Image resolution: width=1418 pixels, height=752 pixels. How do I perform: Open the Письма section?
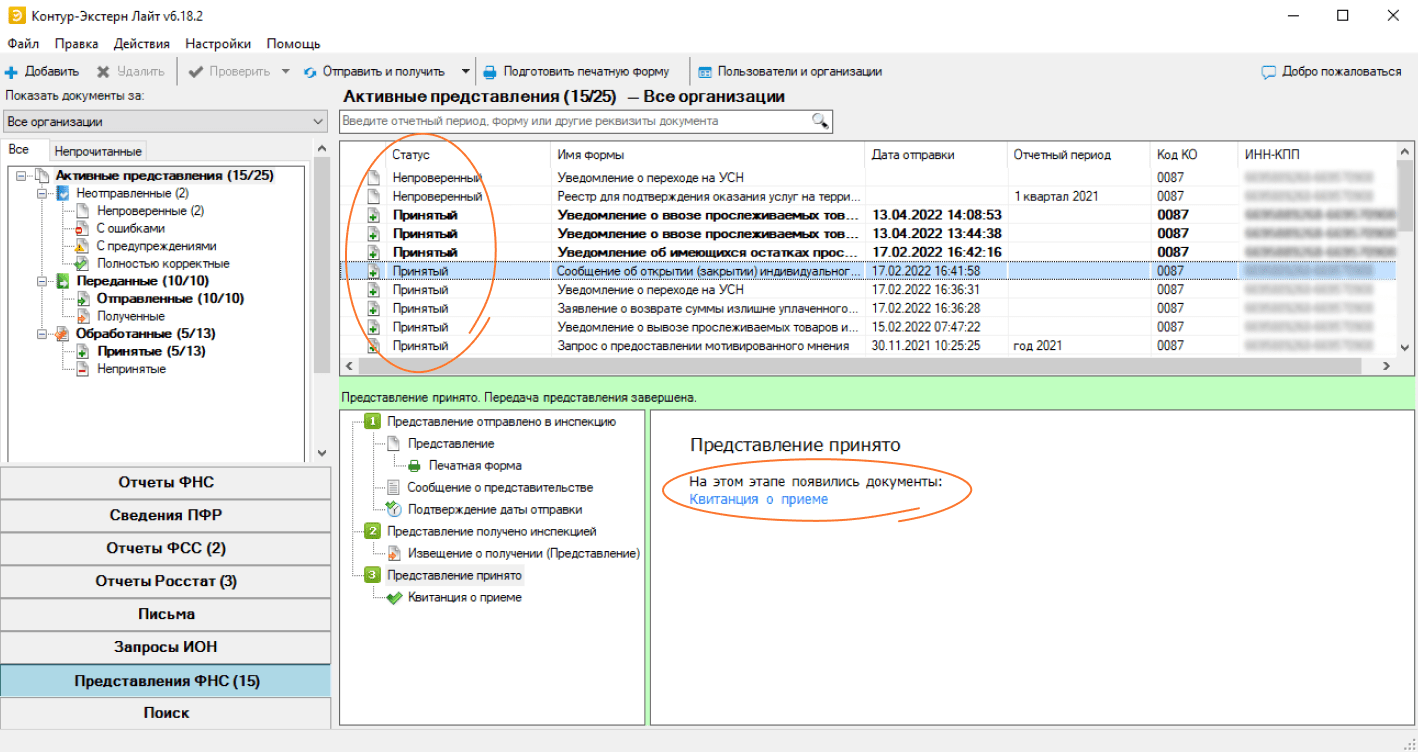[165, 614]
